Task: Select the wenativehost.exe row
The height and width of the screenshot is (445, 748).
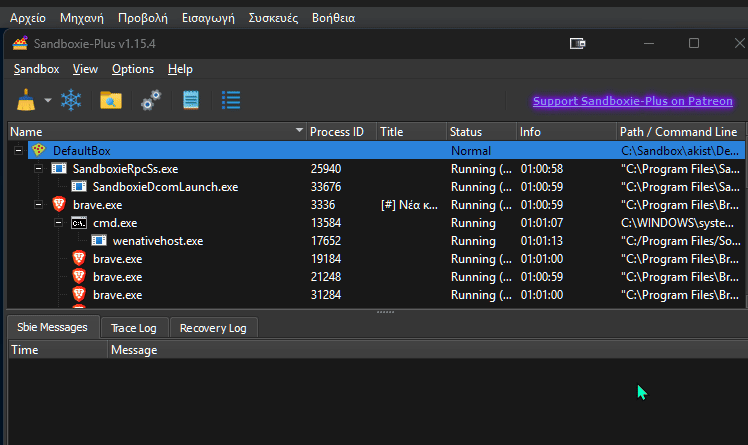Action: [376, 241]
